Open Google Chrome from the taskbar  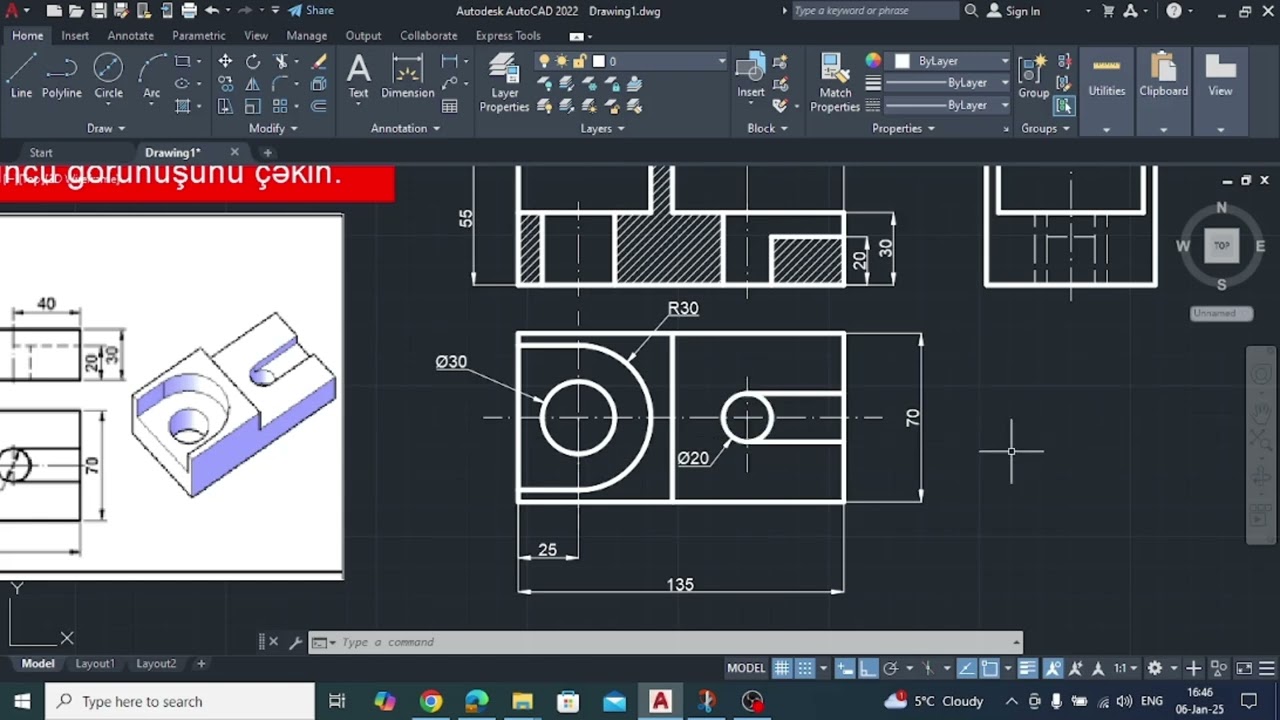[x=431, y=701]
